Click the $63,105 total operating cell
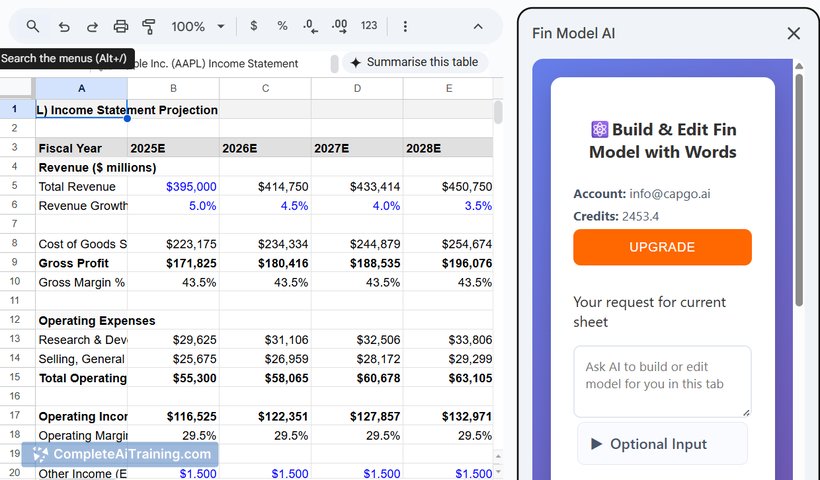The width and height of the screenshot is (820, 480). click(448, 378)
